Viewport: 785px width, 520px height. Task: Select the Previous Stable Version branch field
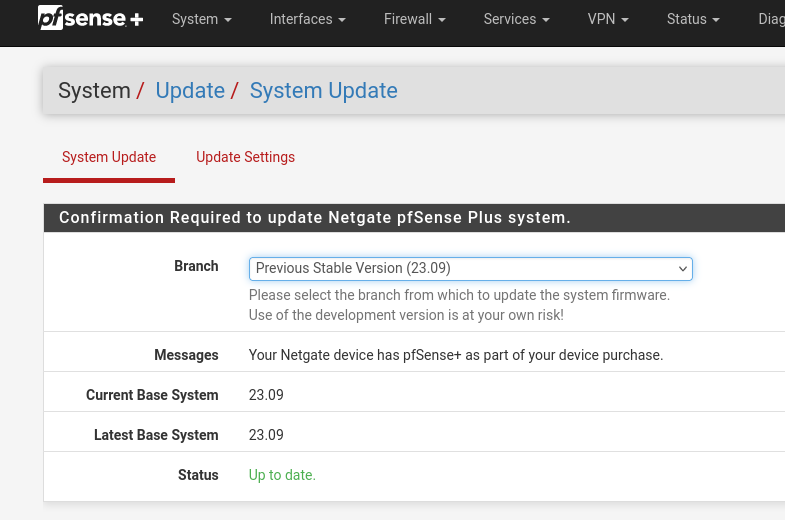471,269
